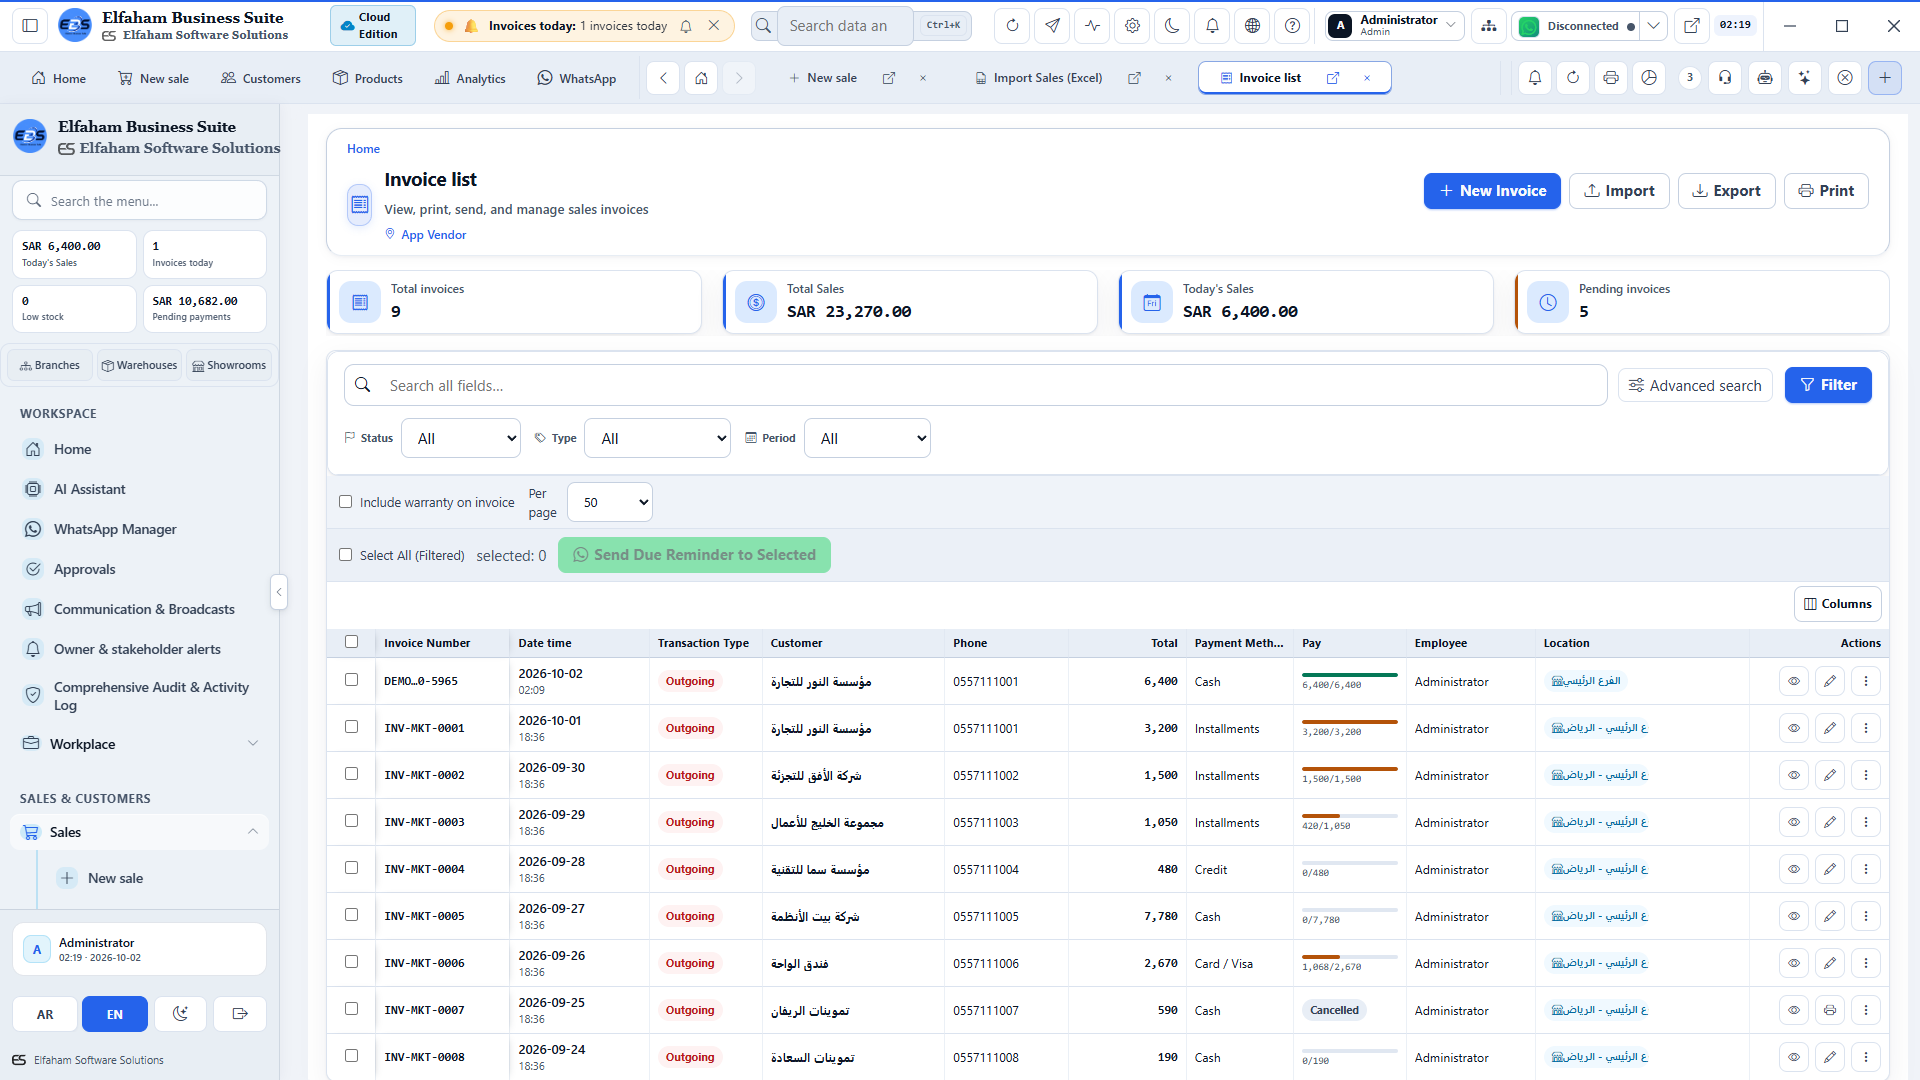The image size is (1920, 1080).
Task: Click the activity pulse icon in top bar
Action: (1092, 26)
